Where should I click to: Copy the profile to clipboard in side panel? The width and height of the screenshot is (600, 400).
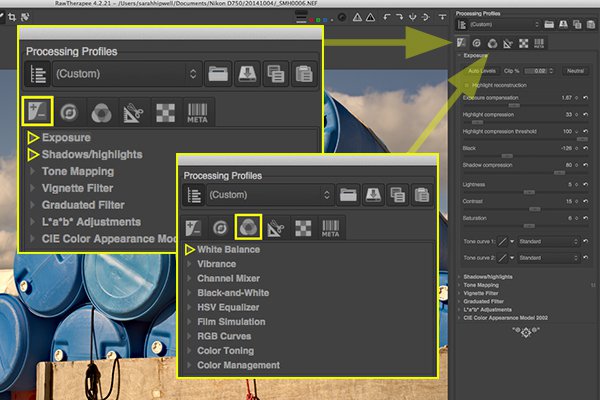tap(577, 25)
